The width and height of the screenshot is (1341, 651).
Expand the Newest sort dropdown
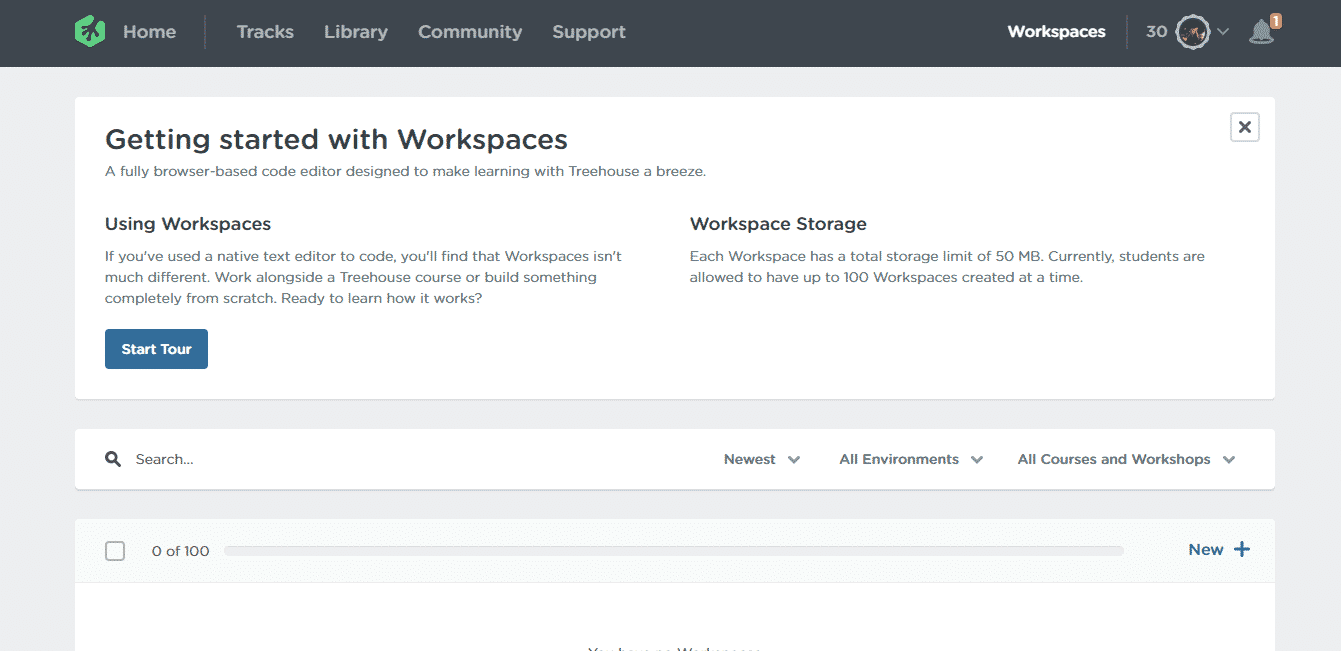coord(762,459)
